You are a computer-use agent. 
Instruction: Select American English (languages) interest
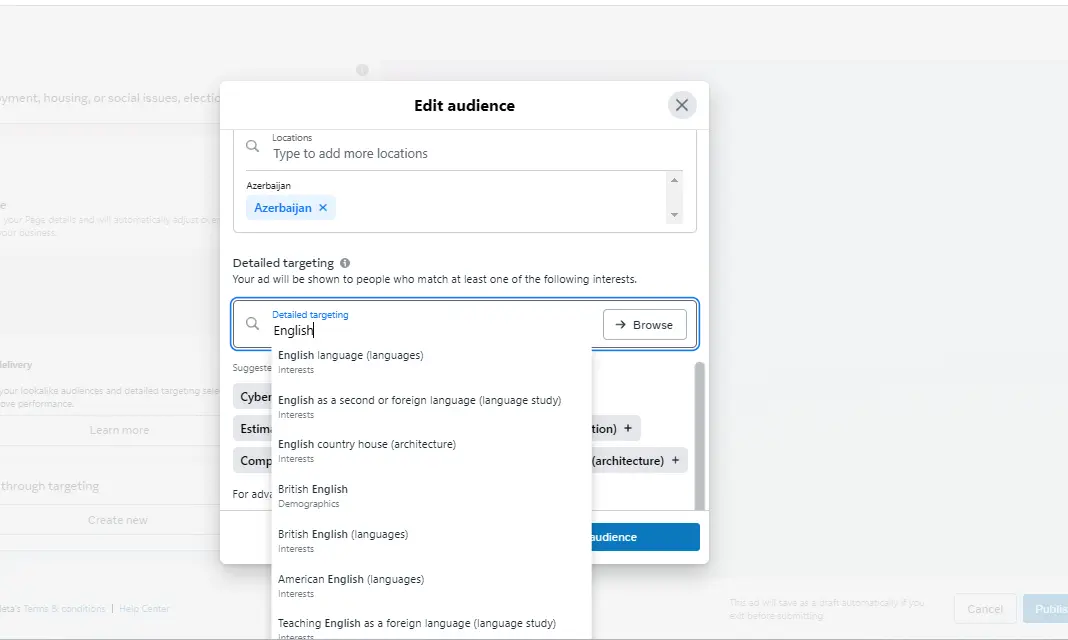pos(431,586)
